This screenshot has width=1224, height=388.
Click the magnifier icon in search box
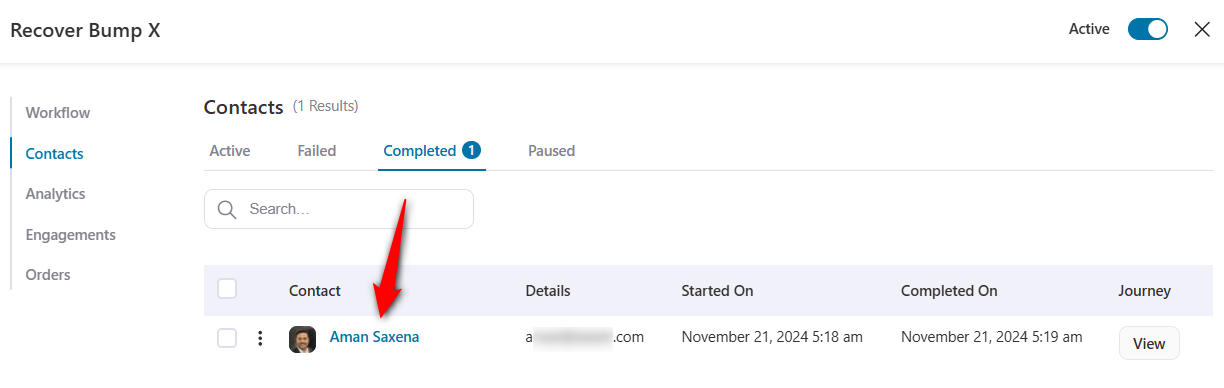[x=227, y=209]
